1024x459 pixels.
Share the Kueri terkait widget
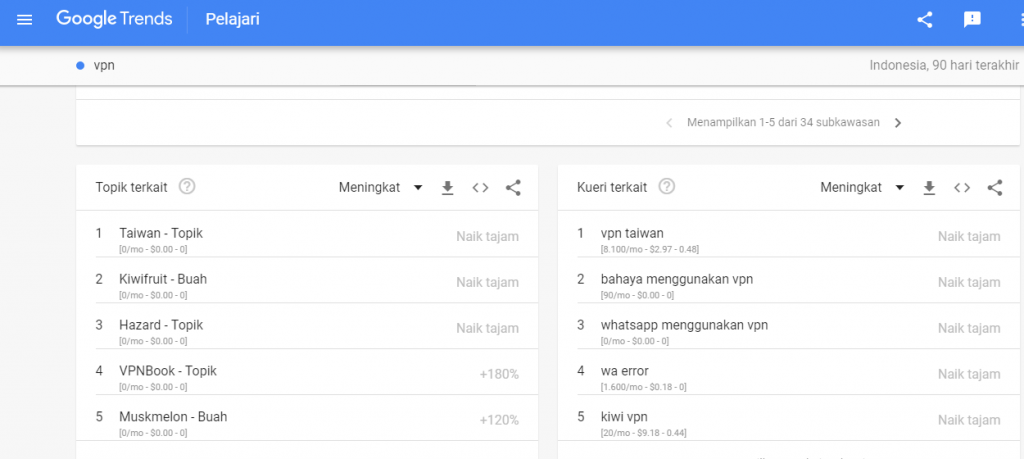tap(995, 188)
